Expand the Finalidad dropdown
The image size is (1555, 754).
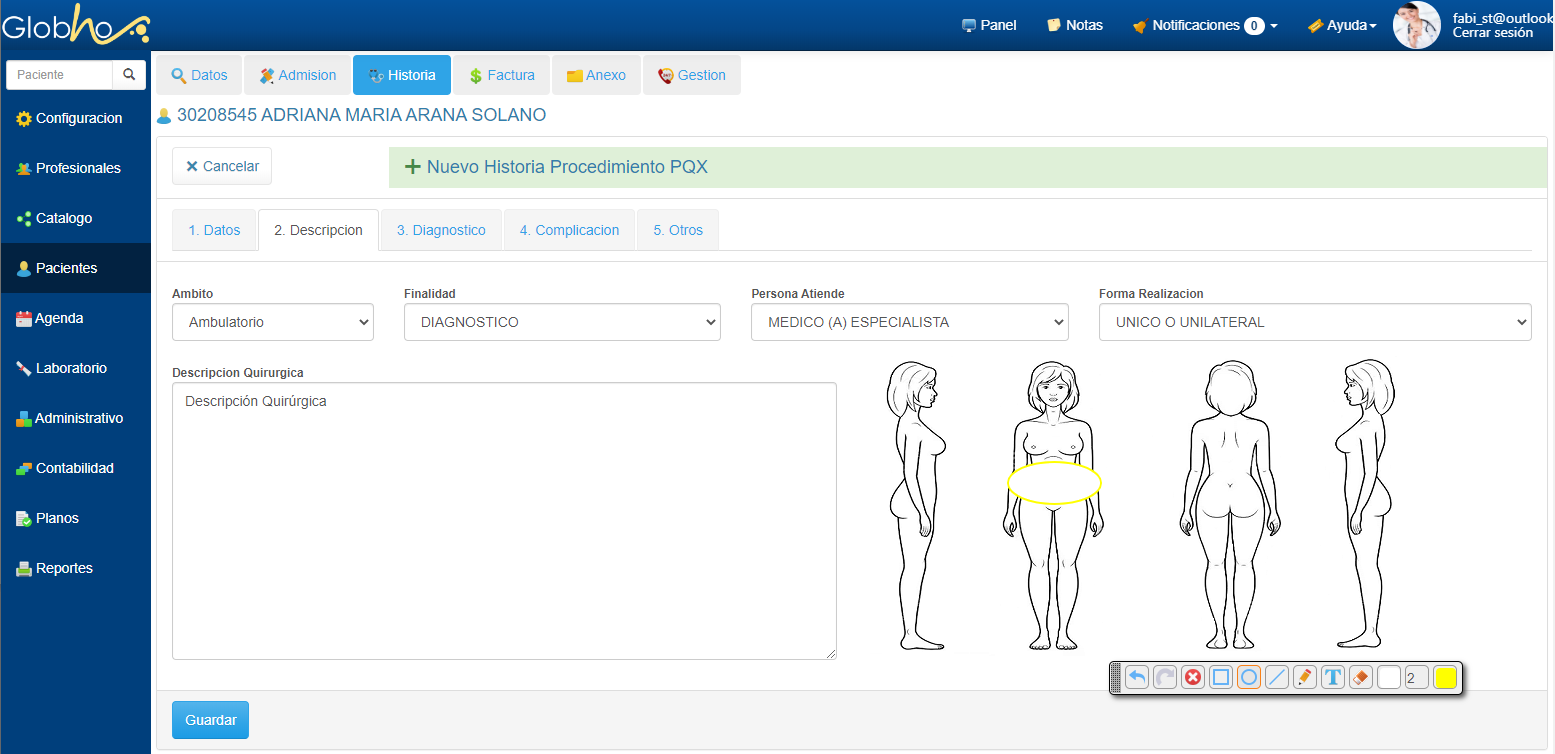coord(562,322)
